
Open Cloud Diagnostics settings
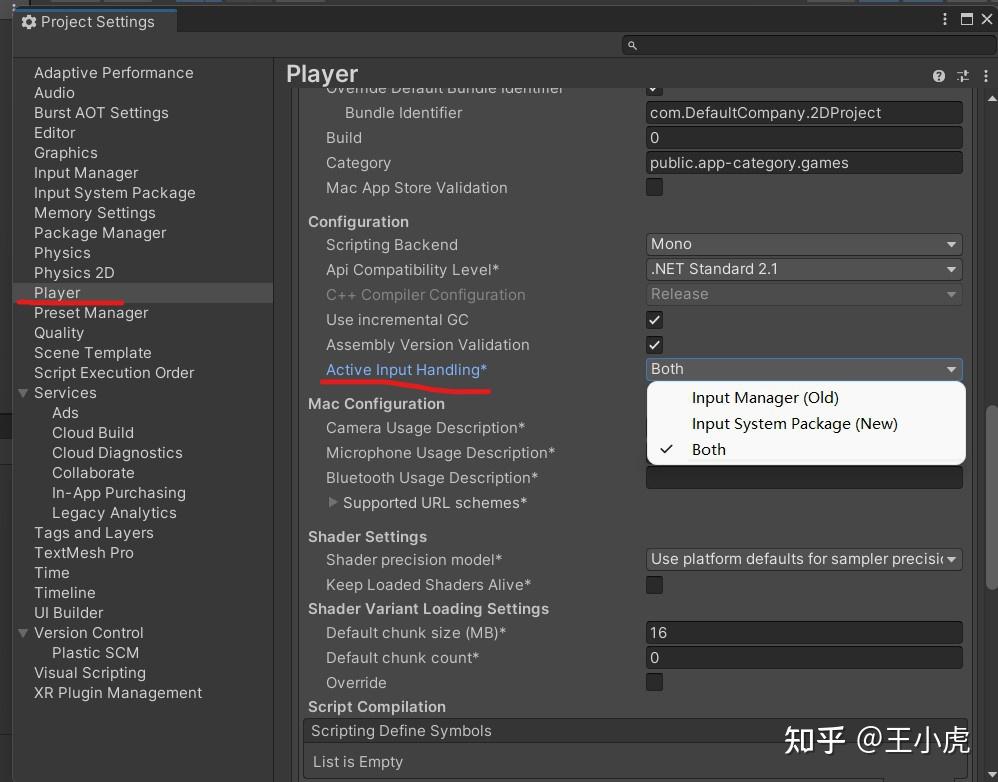point(117,452)
